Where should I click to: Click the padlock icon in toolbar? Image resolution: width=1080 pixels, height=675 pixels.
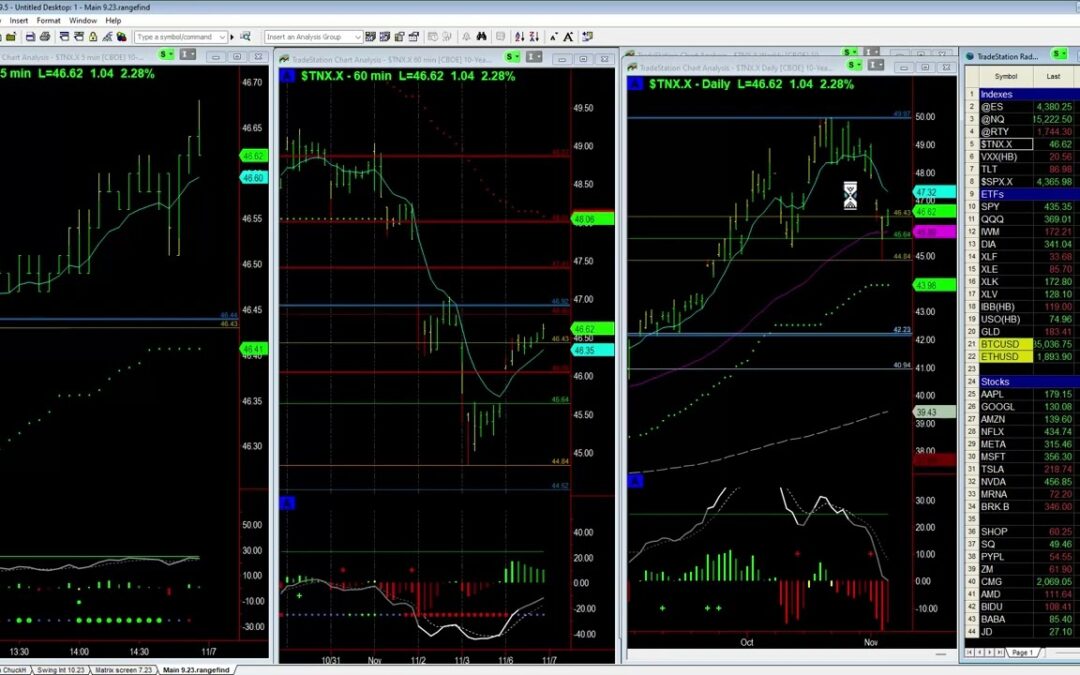point(93,37)
